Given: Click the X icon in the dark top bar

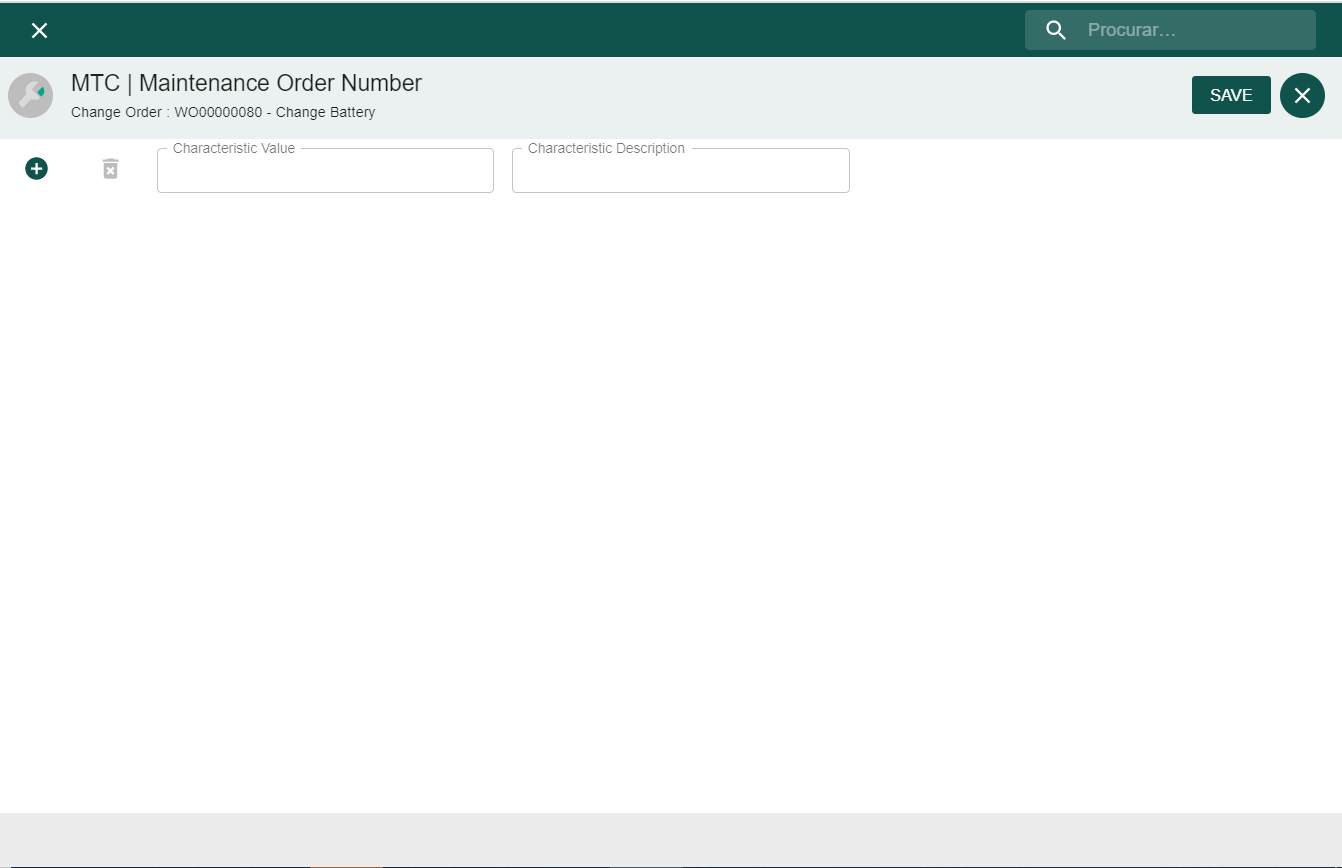Looking at the screenshot, I should 39,30.
